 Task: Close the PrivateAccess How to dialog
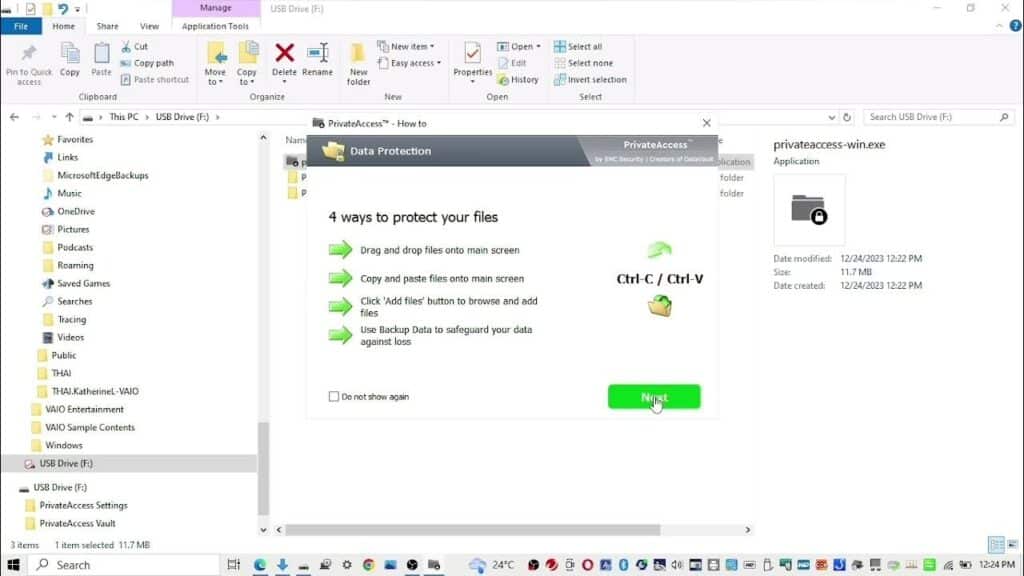(706, 123)
